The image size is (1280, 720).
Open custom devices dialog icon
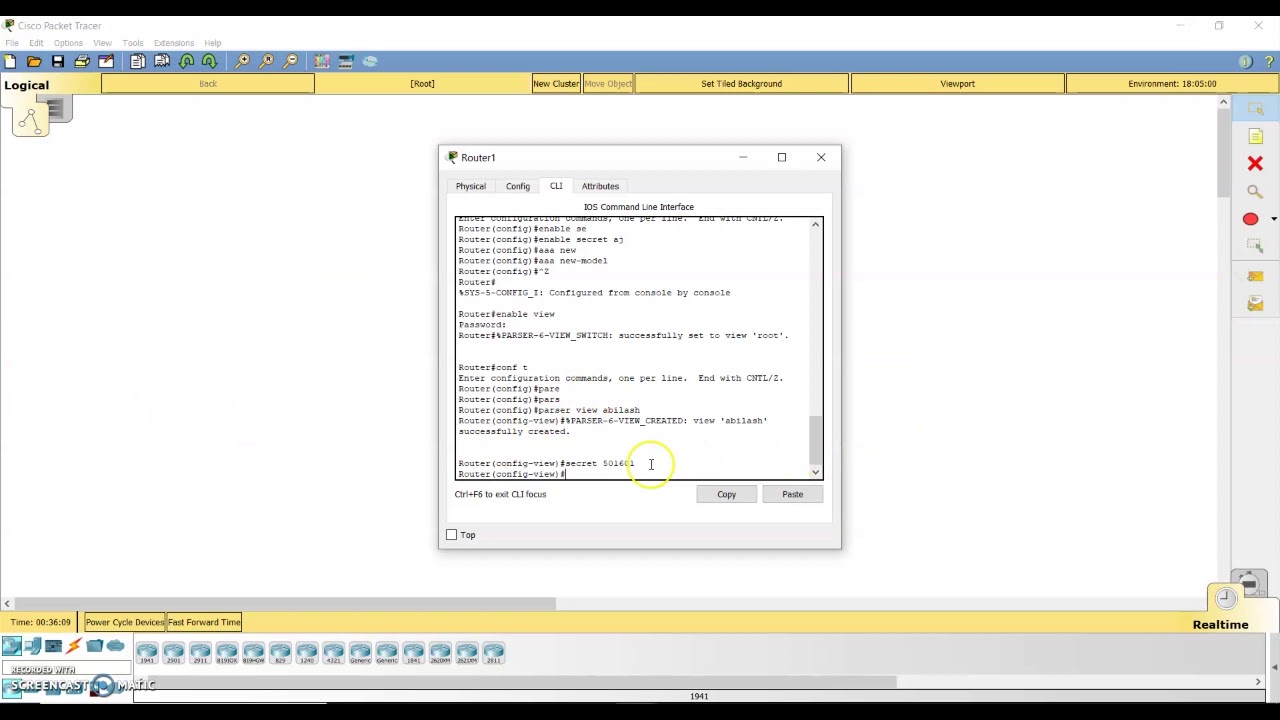click(346, 62)
